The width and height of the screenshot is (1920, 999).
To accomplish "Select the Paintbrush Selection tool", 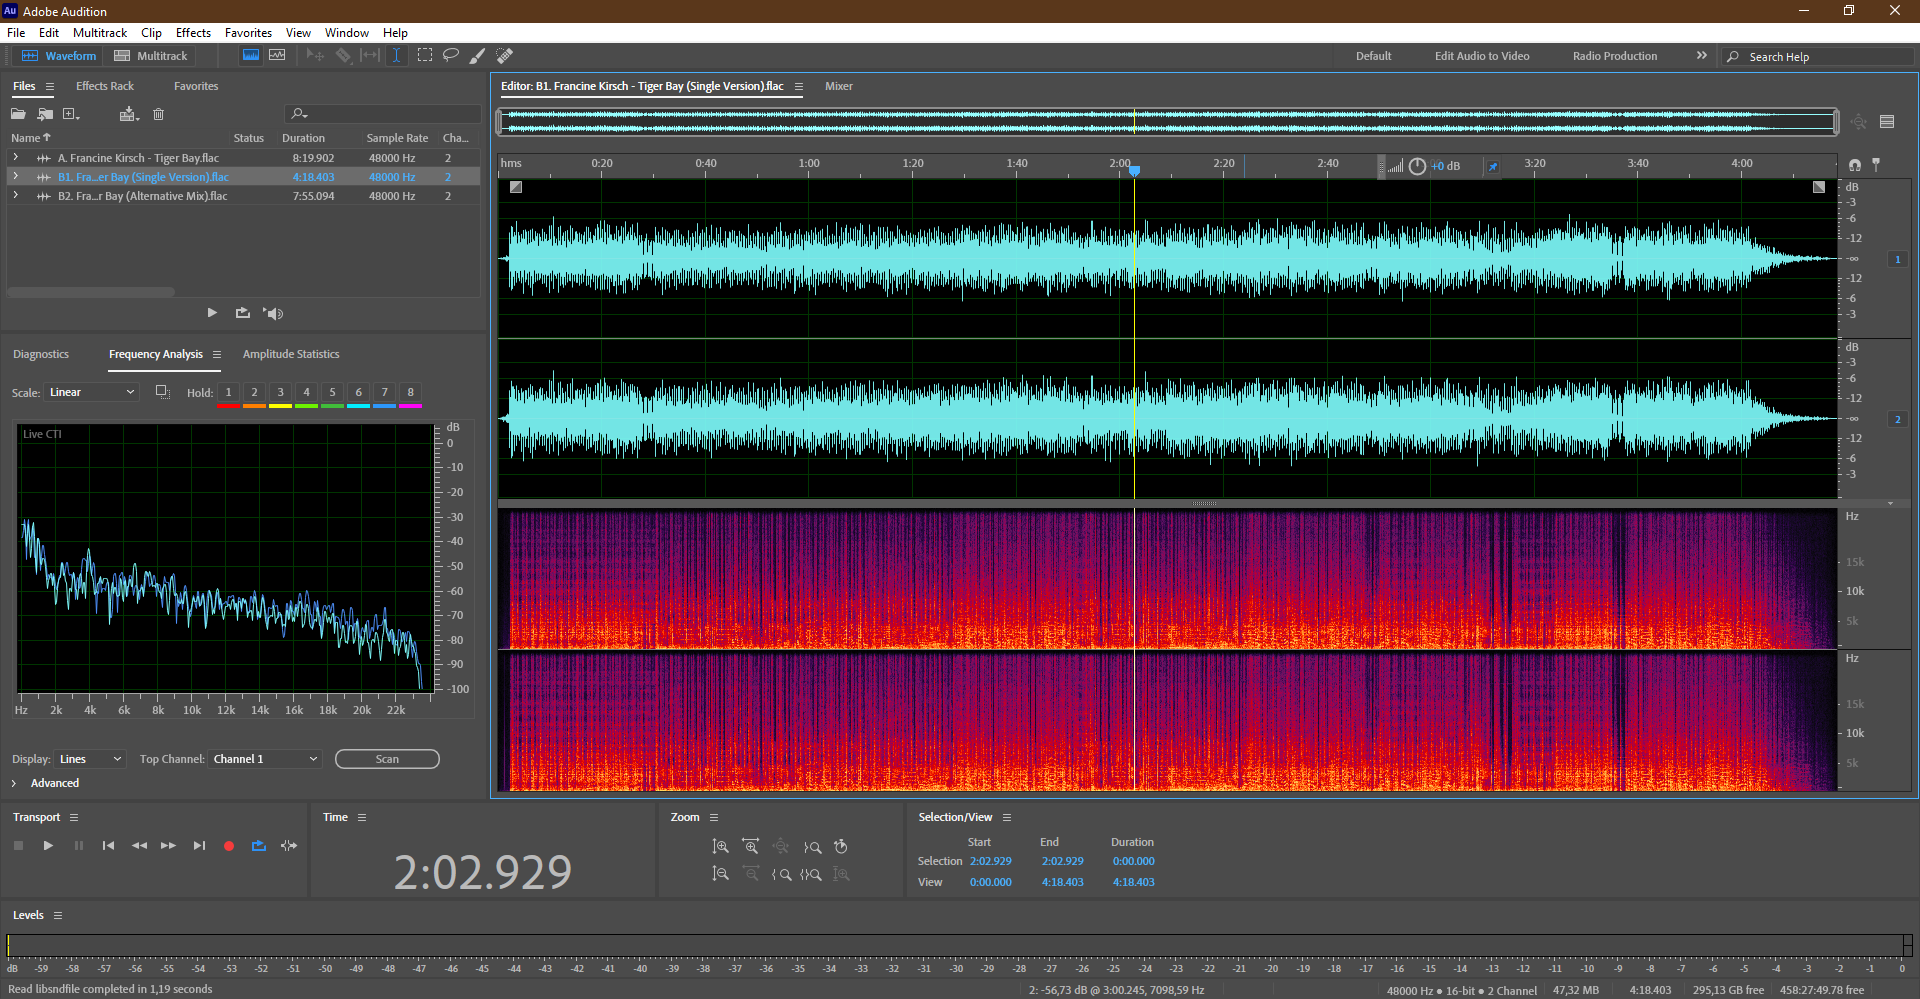I will 478,56.
